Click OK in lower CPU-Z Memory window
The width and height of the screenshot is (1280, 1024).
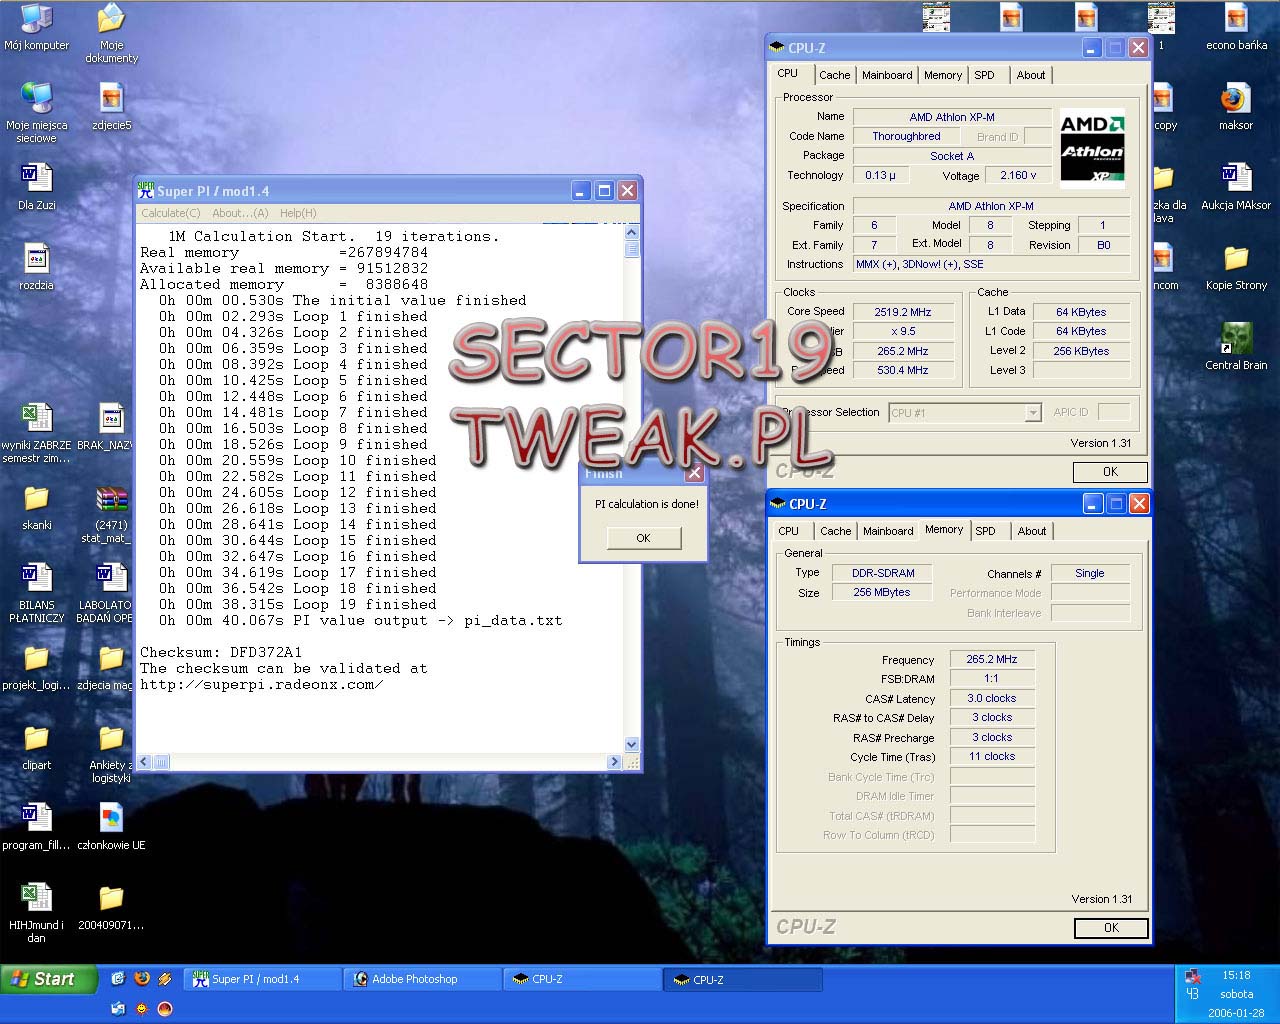point(1111,928)
